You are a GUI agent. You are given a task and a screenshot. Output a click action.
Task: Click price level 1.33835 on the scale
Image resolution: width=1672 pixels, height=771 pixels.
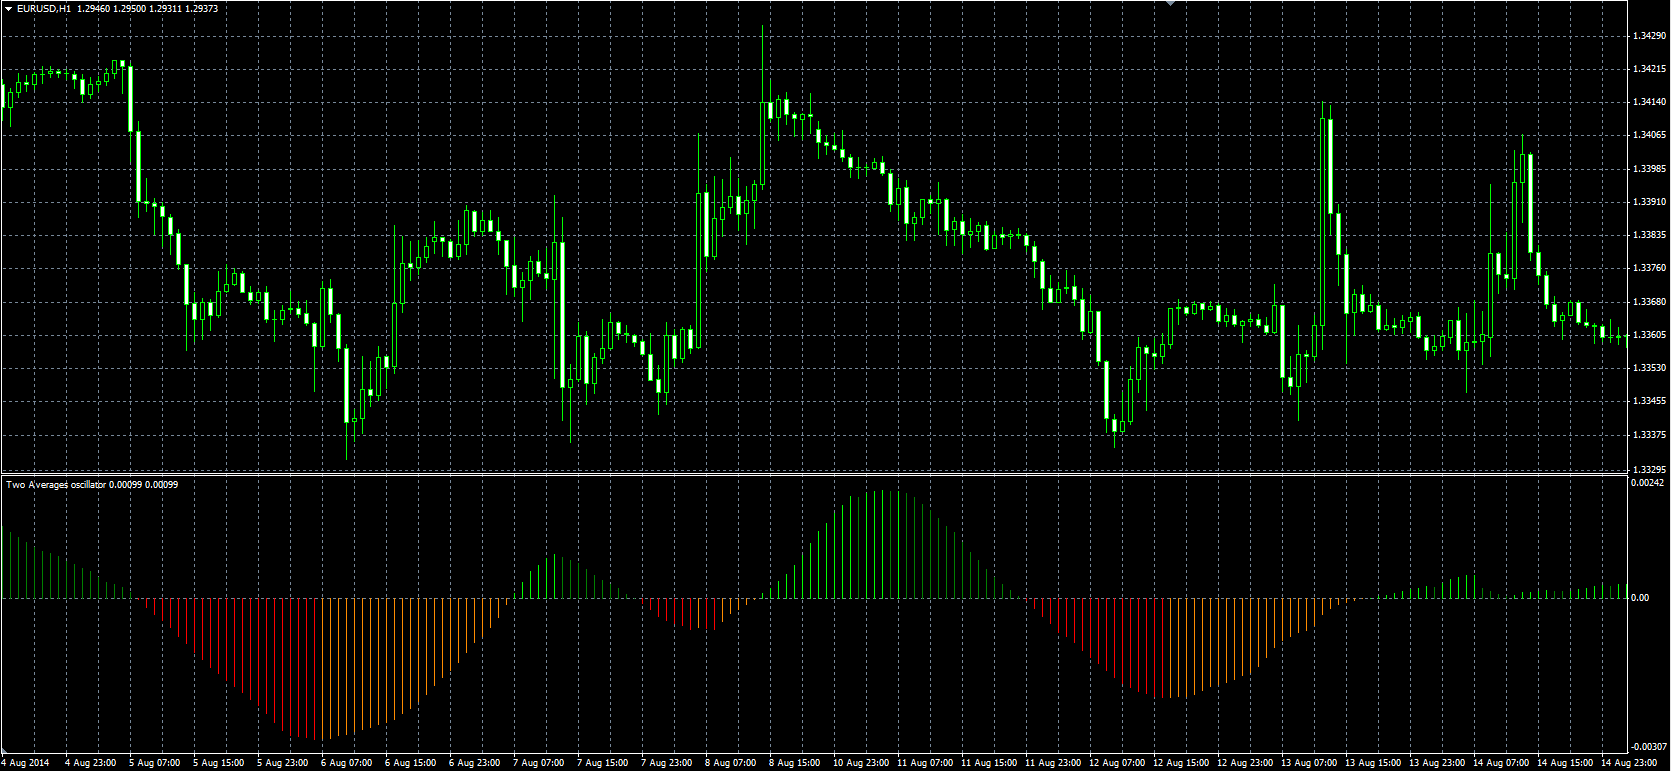click(x=1649, y=235)
